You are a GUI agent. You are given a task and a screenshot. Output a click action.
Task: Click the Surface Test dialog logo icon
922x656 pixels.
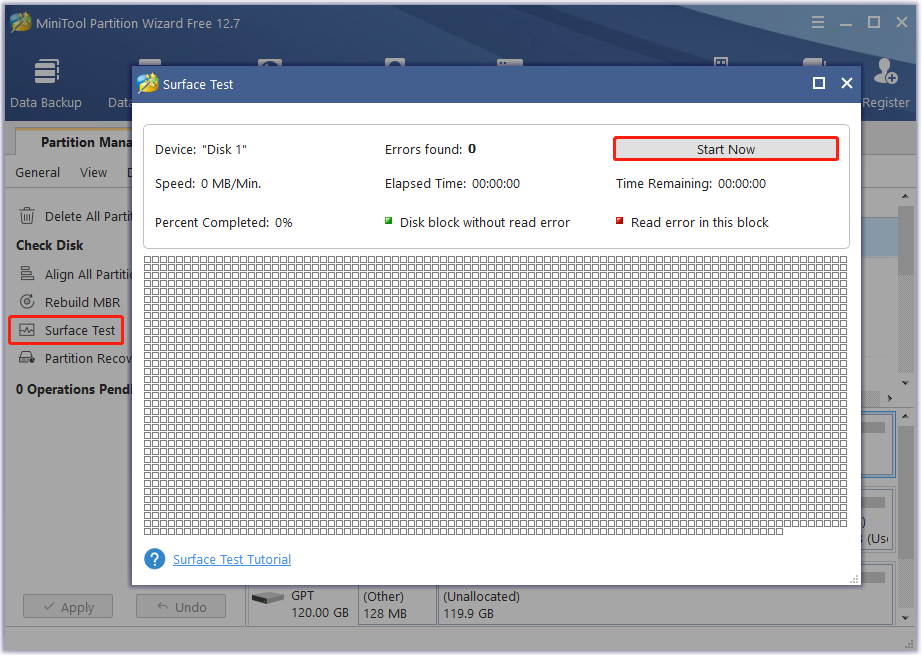[x=148, y=84]
